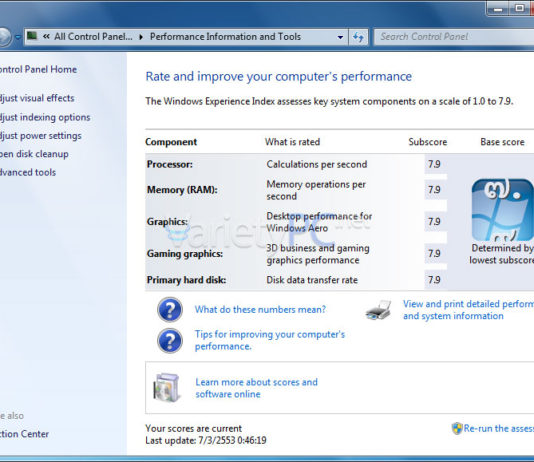534x462 pixels.
Task: Click the arrow after All Control Panel breadcrumb
Action: point(141,37)
